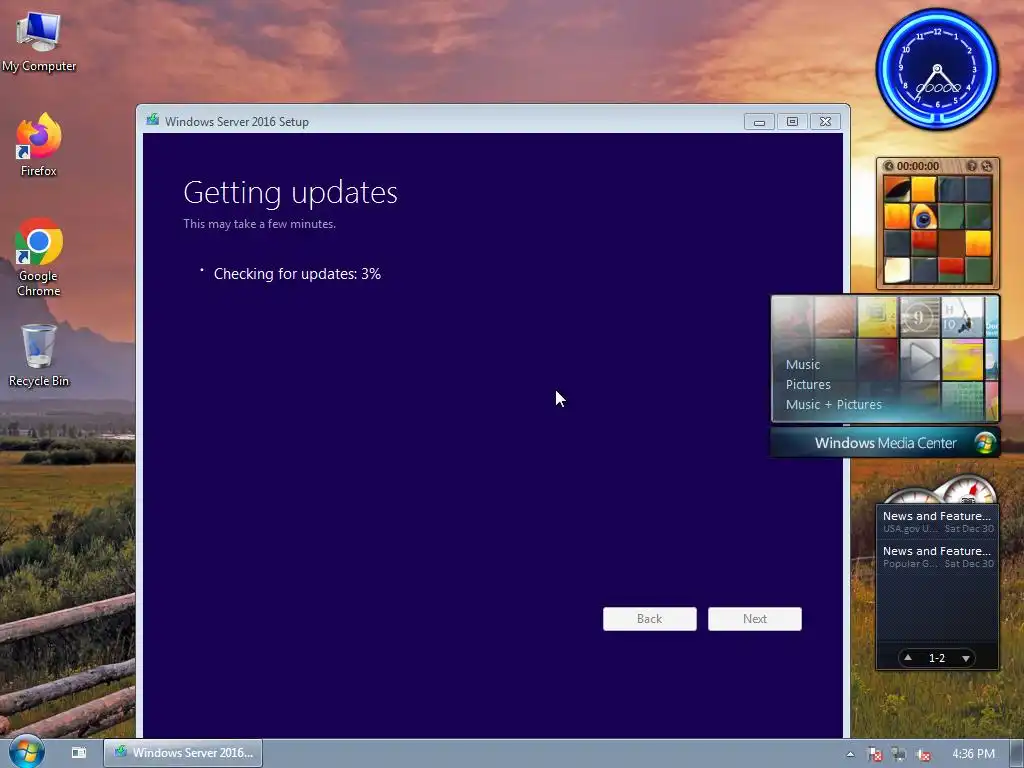Screen dimensions: 1024x768
Task: Select Pictures in Media Center gadget
Action: pyautogui.click(x=808, y=385)
